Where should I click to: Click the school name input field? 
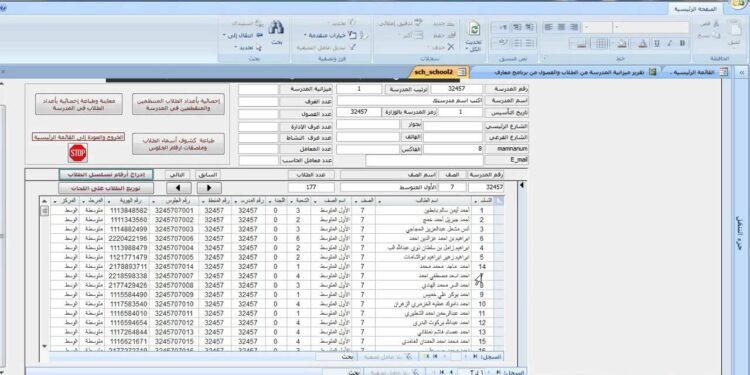(x=409, y=101)
